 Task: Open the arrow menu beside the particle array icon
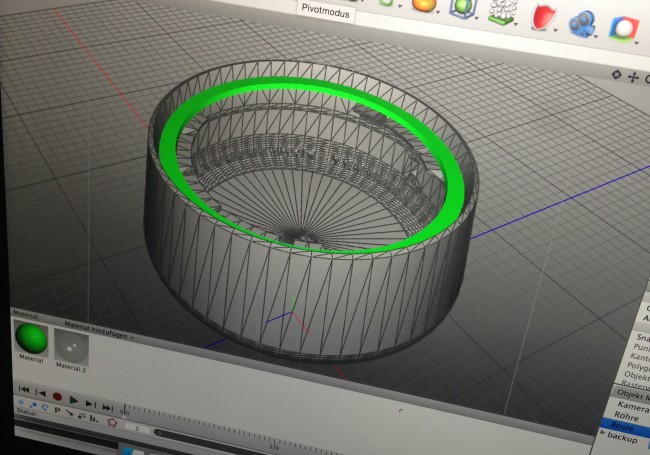tap(516, 24)
